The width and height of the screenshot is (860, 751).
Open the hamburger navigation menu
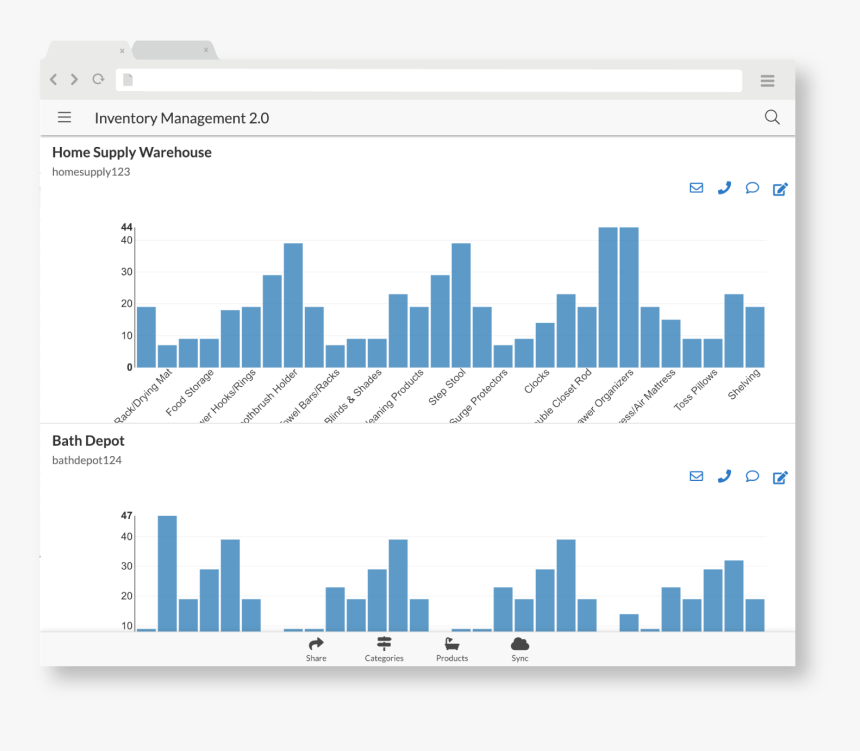64,117
